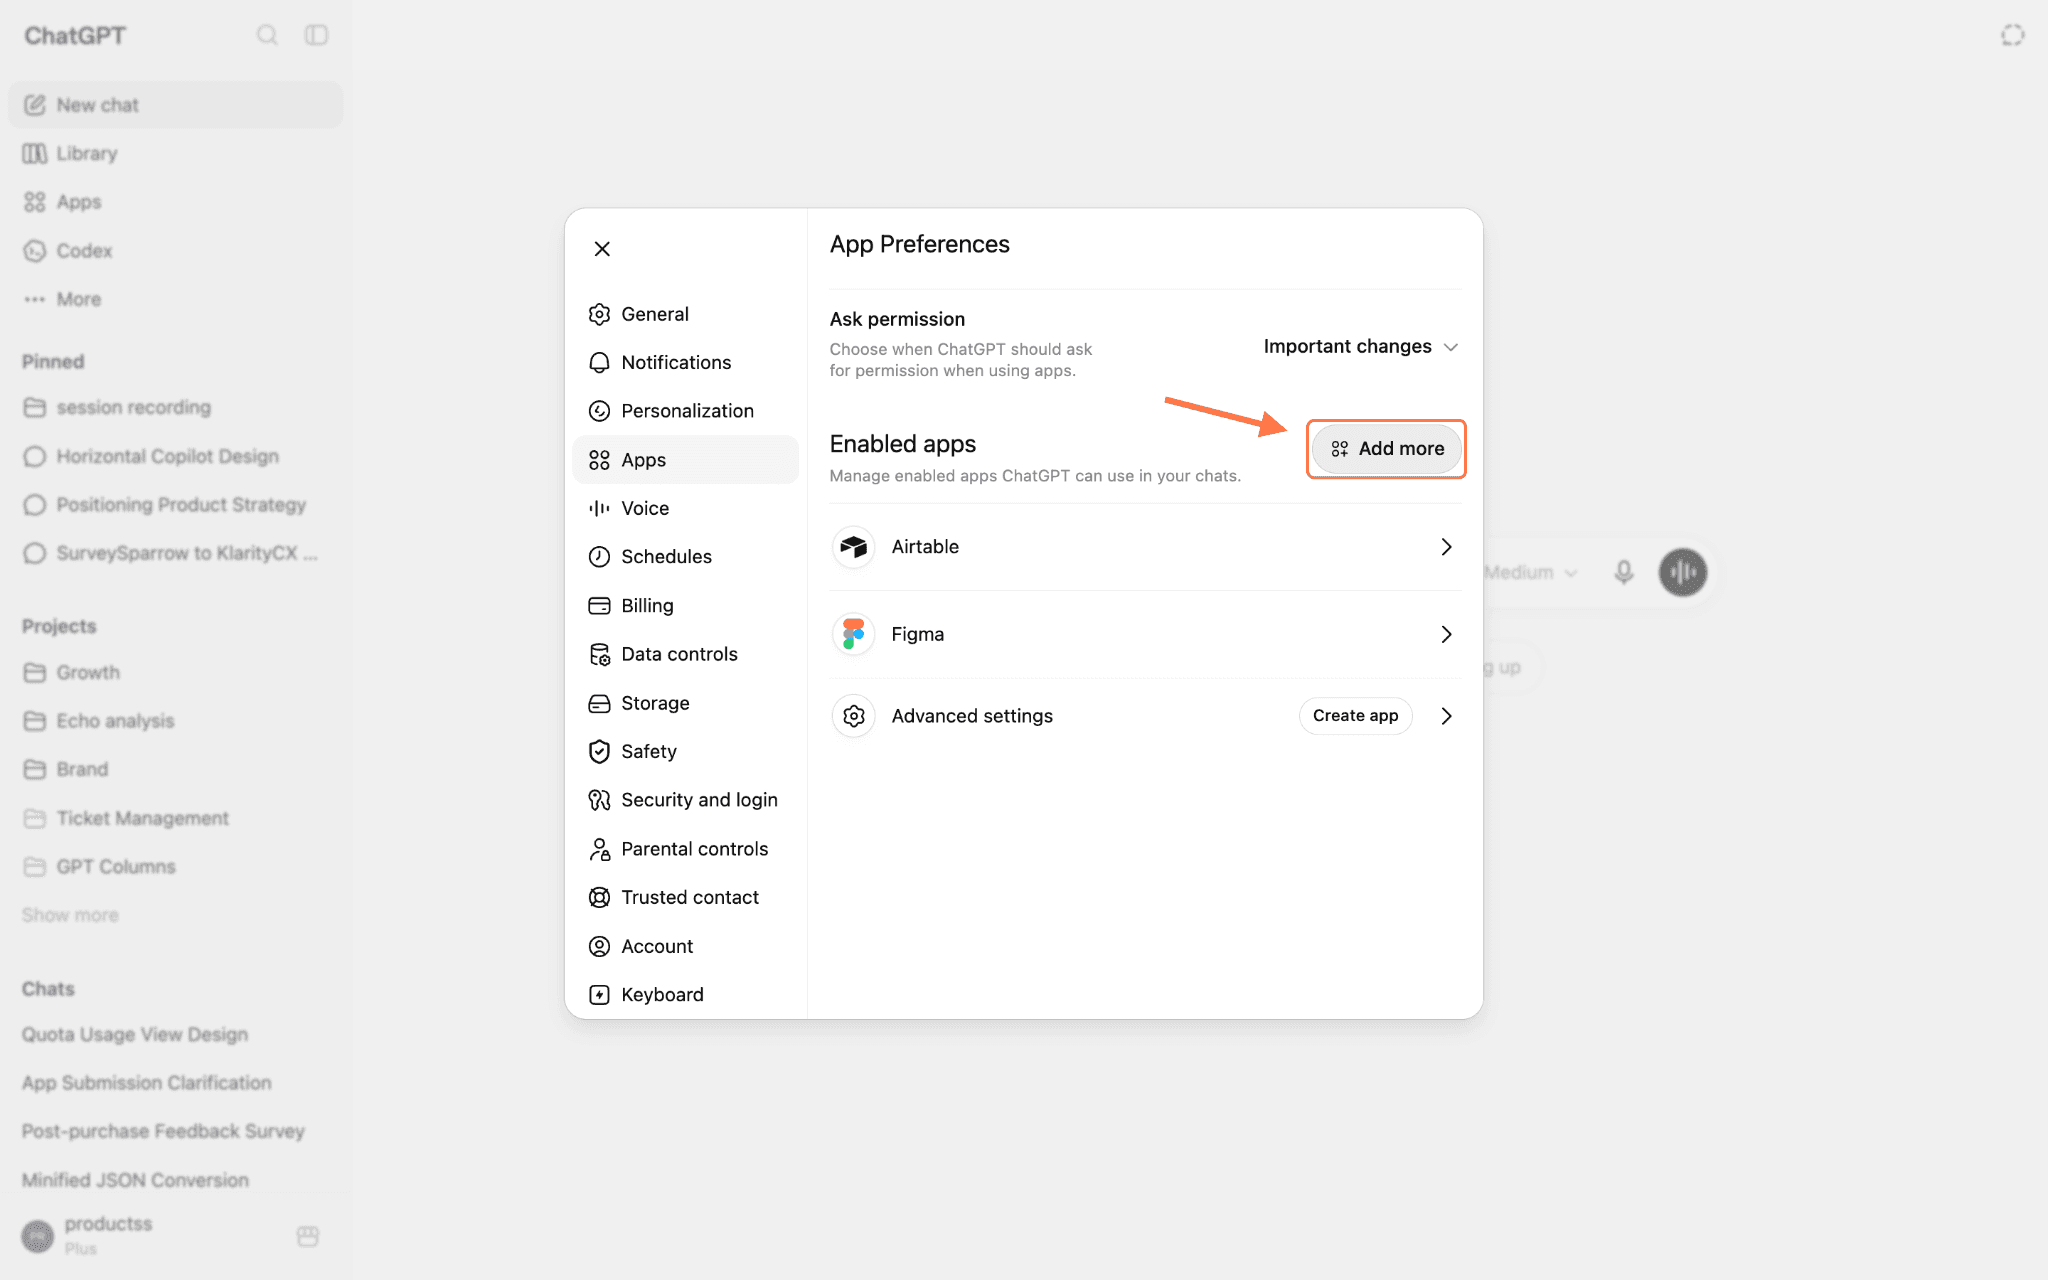Select the Security and login tab
Viewport: 2048px width, 1280px height.
coord(685,800)
